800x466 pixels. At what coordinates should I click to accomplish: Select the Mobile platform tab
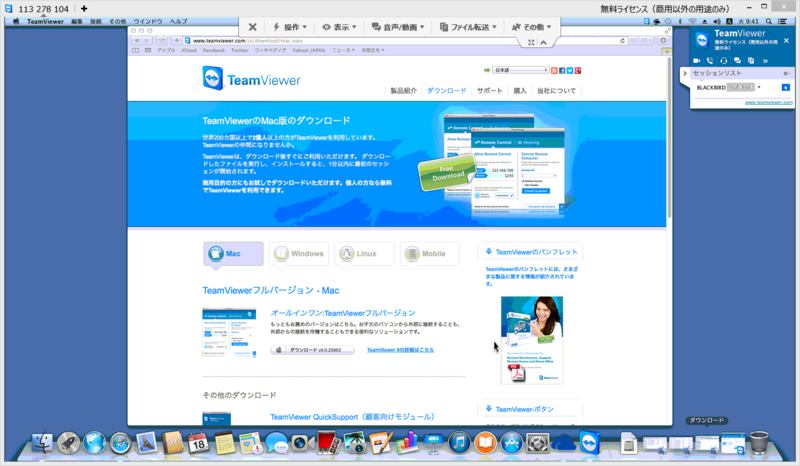coord(430,254)
